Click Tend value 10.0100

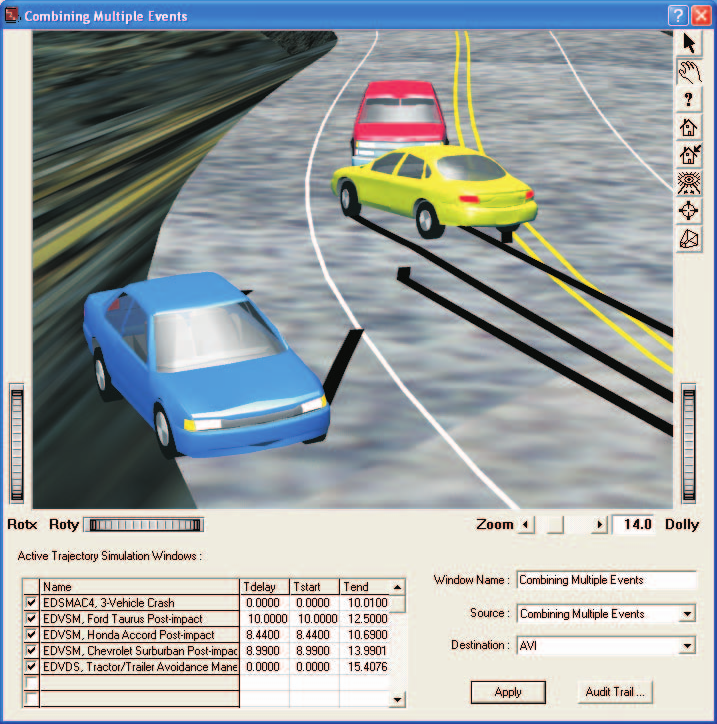click(365, 603)
